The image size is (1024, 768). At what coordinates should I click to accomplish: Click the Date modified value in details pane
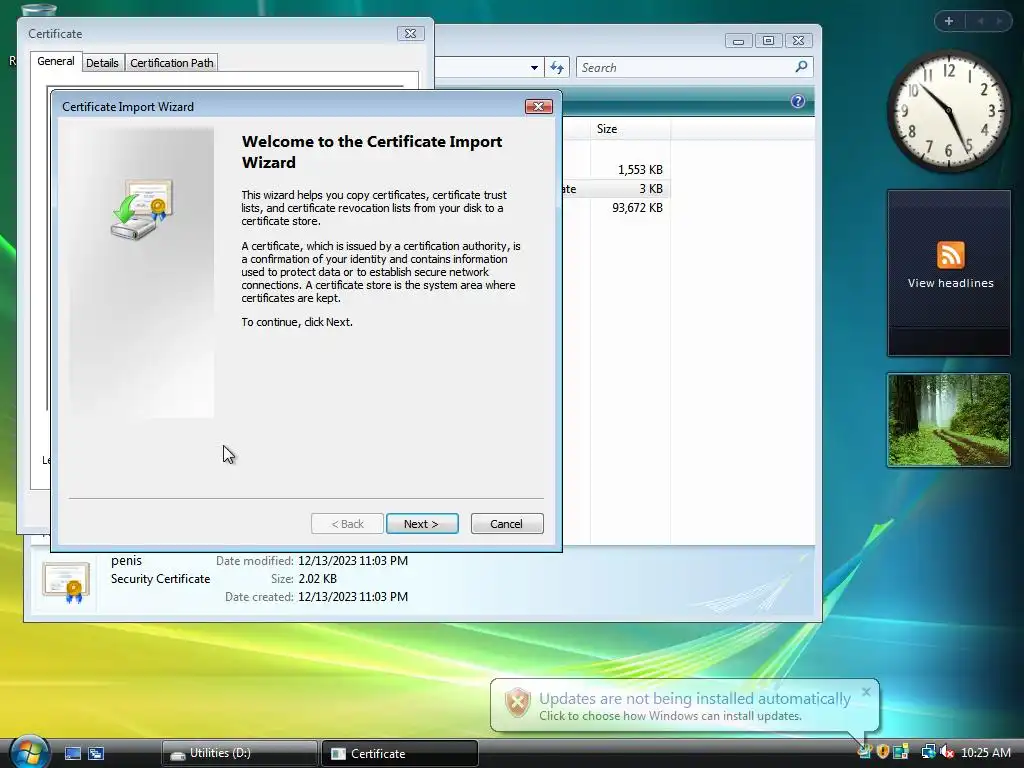pos(353,561)
